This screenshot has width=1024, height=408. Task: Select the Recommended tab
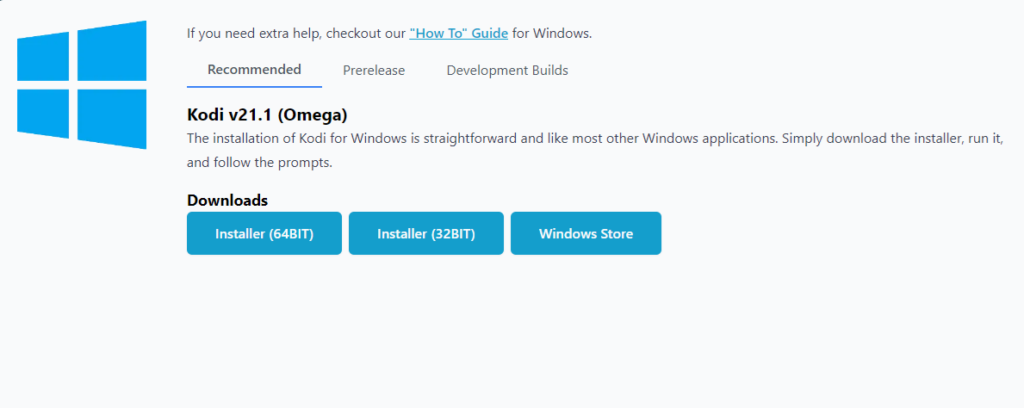(254, 70)
